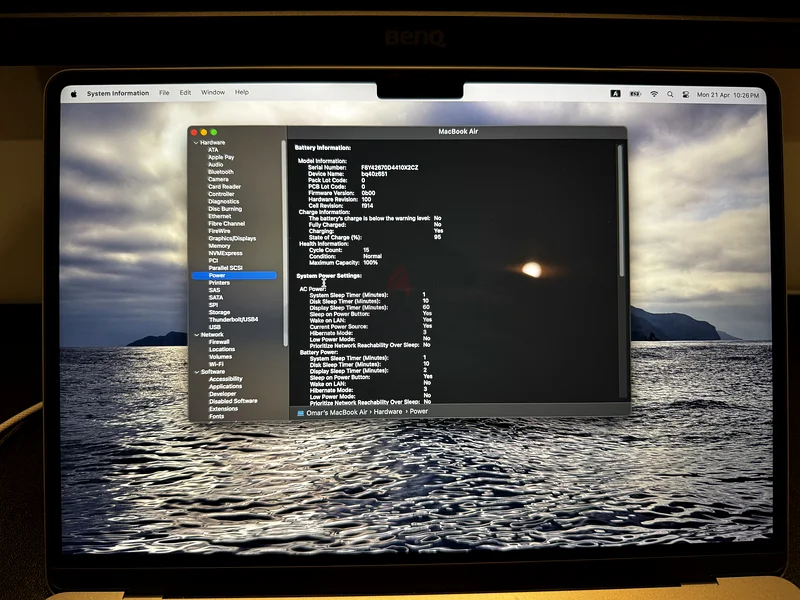Select SPI in sidebar
800x600 pixels.
pyautogui.click(x=213, y=305)
